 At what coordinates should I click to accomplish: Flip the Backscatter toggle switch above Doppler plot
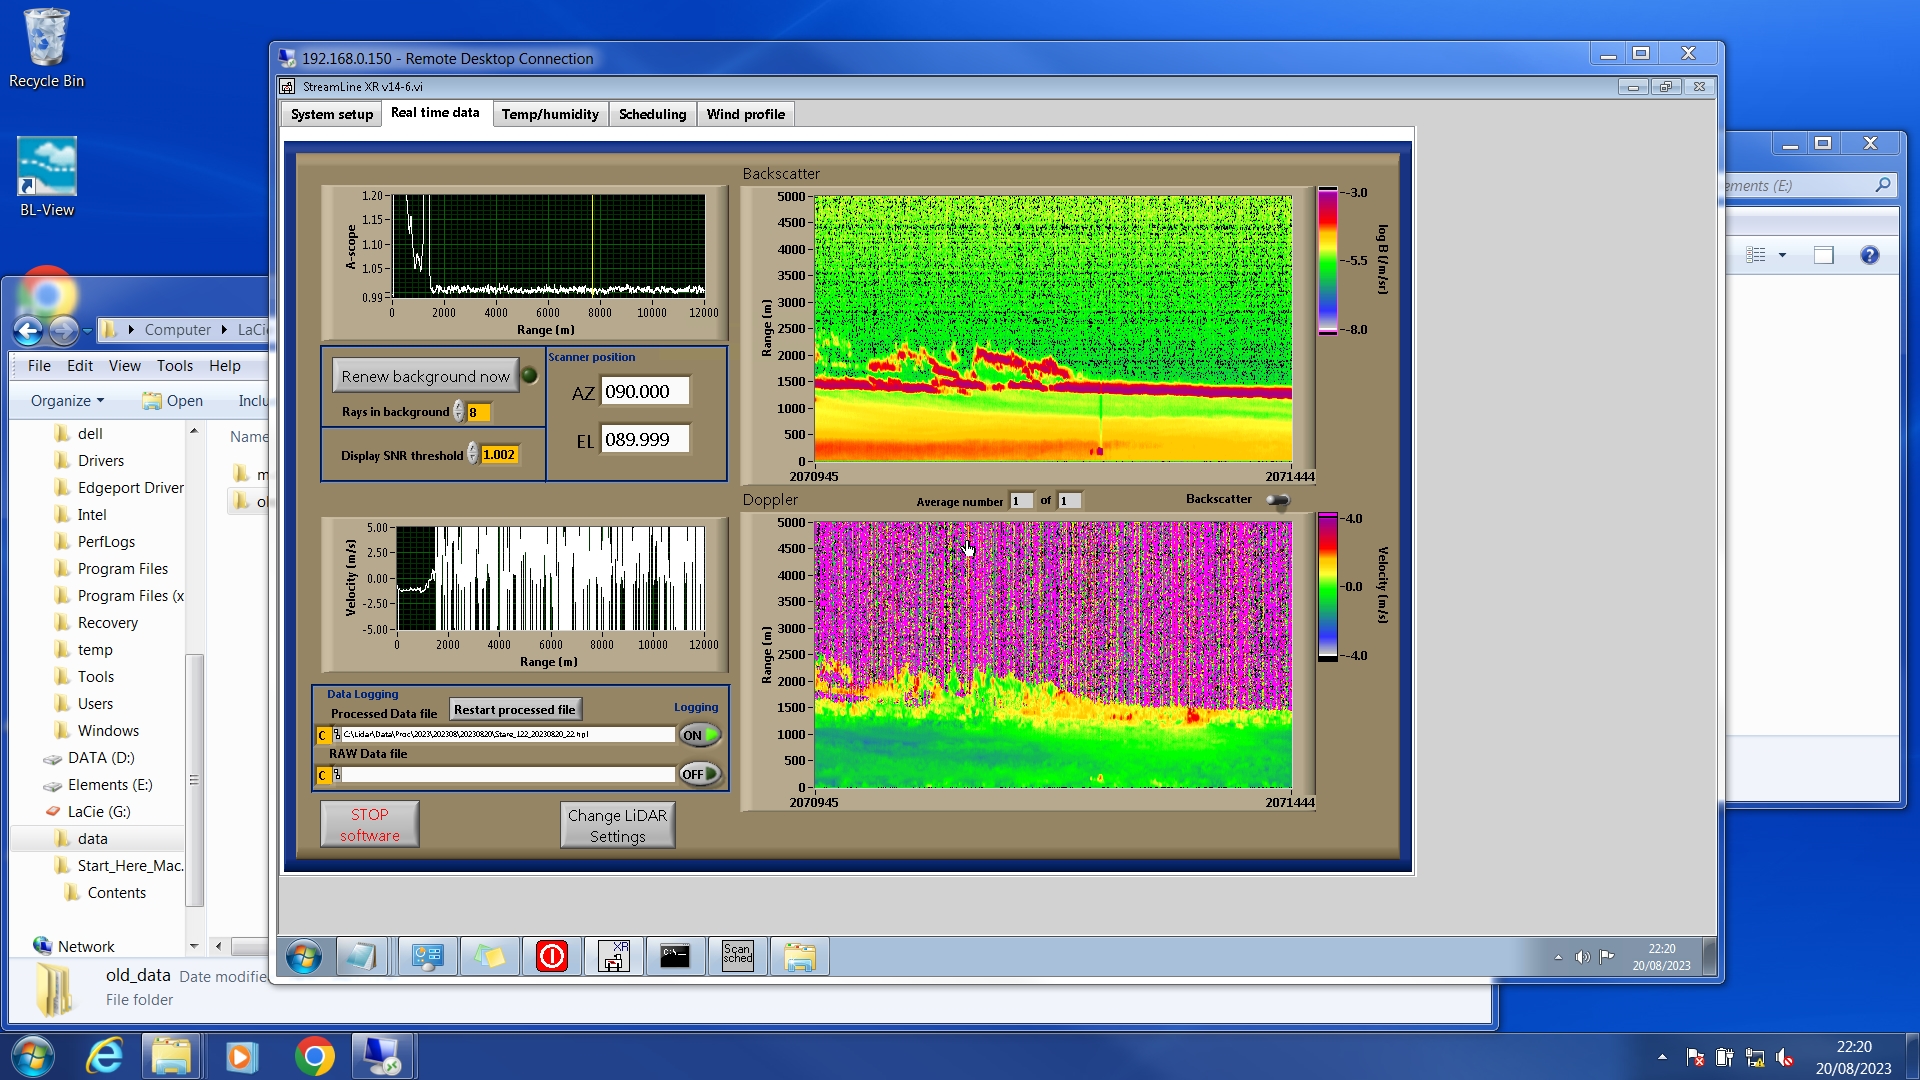point(1278,500)
